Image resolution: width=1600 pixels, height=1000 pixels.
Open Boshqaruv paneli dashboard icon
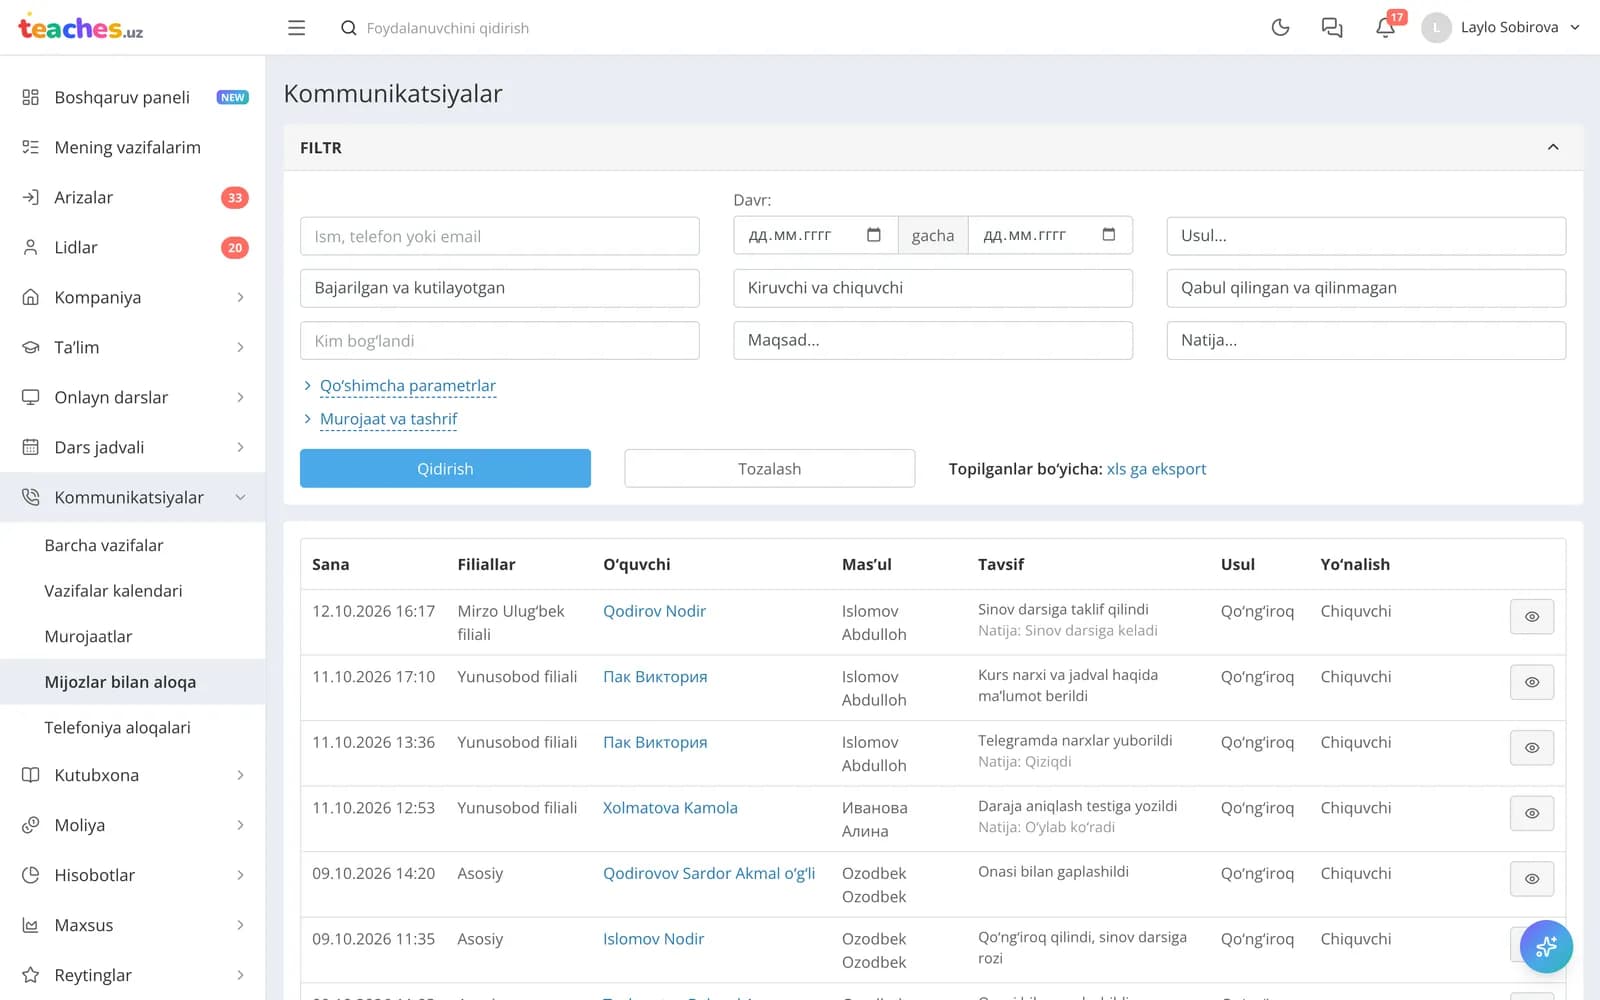click(31, 97)
